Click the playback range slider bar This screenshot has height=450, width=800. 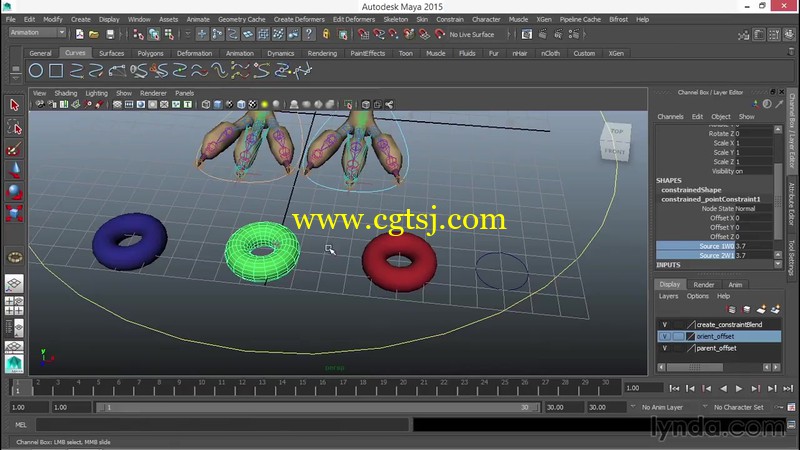tap(319, 407)
